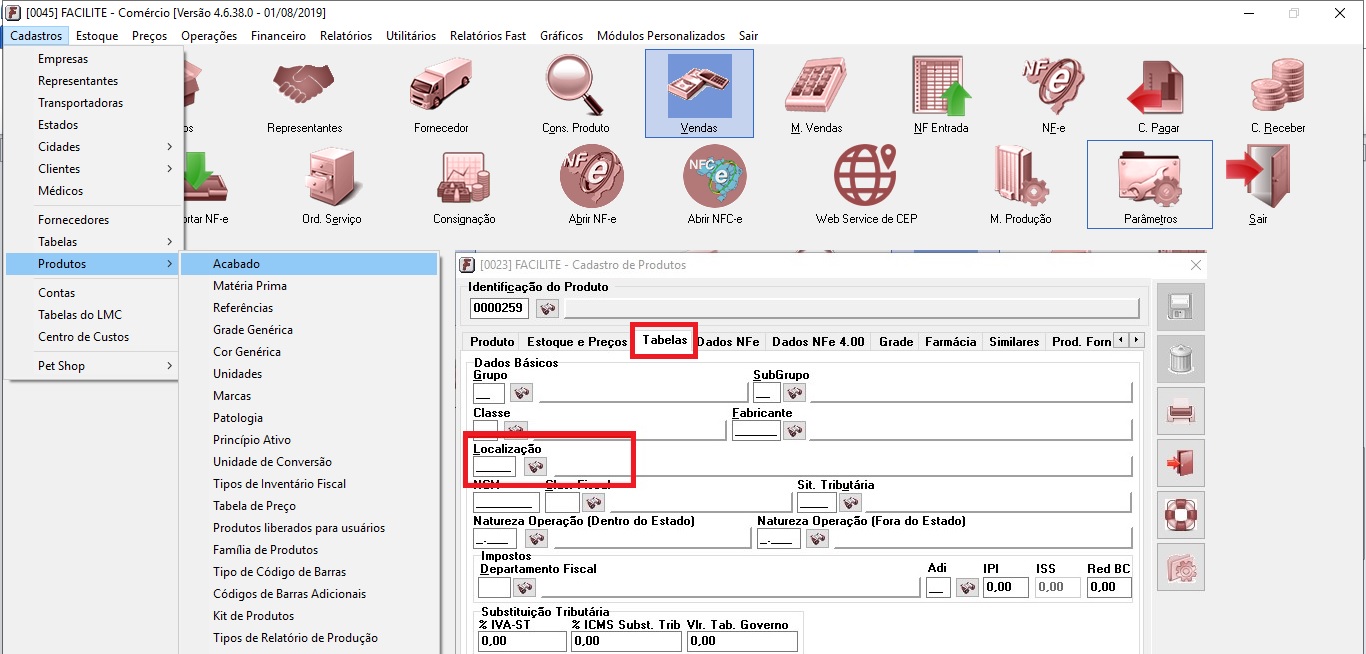Click the lifebuoy help icon in Cadastro de Produtos
The height and width of the screenshot is (654, 1366).
tap(1181, 515)
